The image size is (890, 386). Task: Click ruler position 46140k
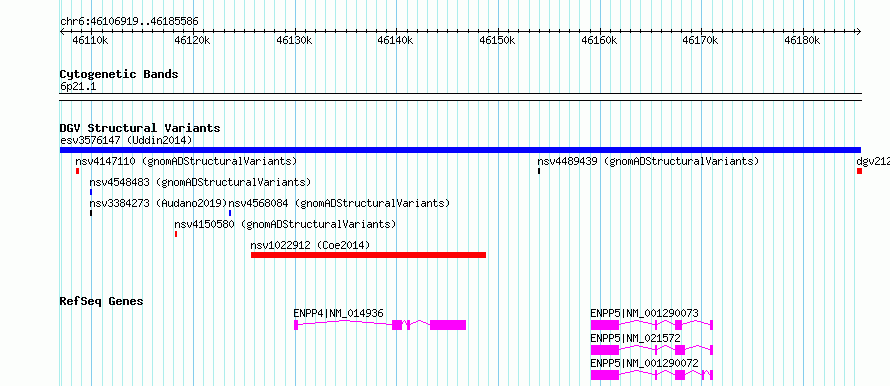point(396,40)
